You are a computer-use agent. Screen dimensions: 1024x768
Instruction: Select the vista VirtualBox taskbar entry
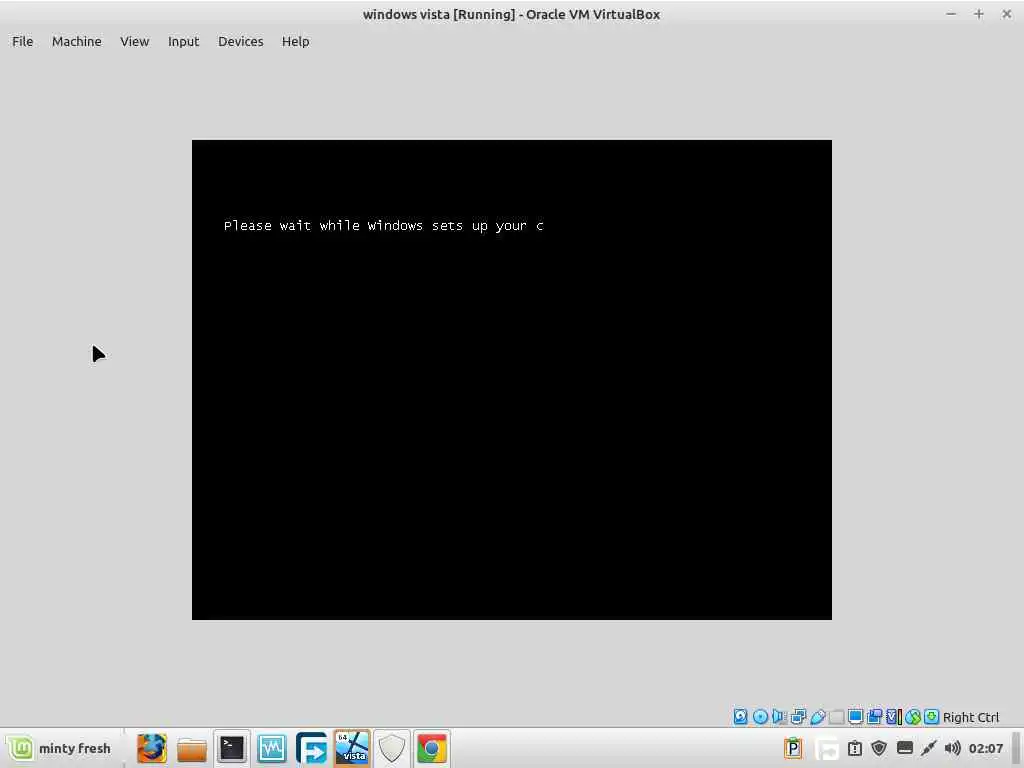[351, 748]
